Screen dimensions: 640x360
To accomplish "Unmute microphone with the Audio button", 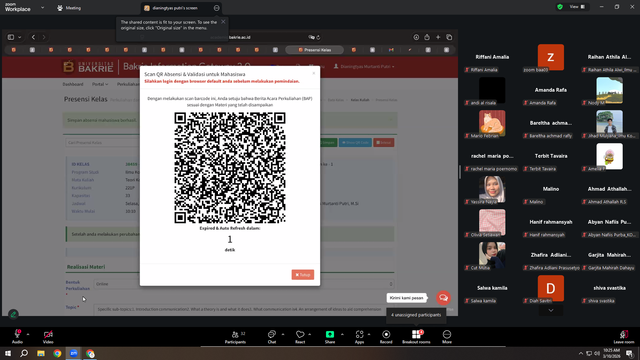I will (17, 337).
